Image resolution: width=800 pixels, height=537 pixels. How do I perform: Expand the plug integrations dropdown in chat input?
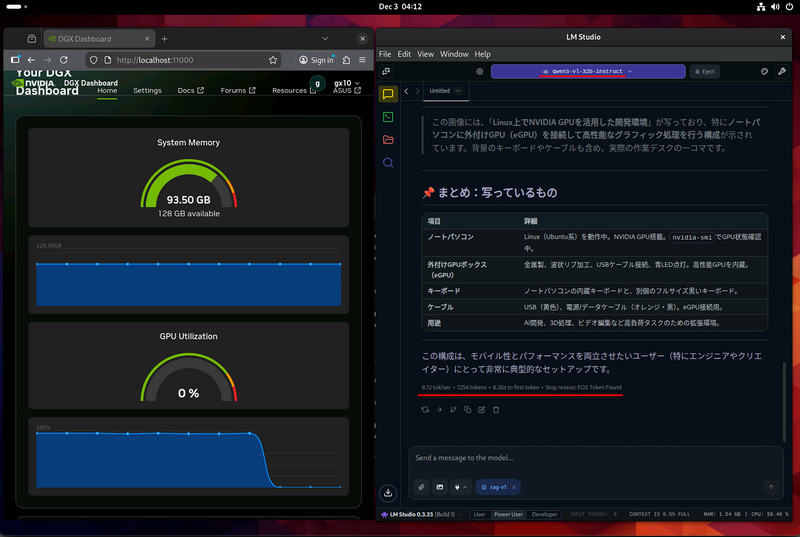[460, 487]
